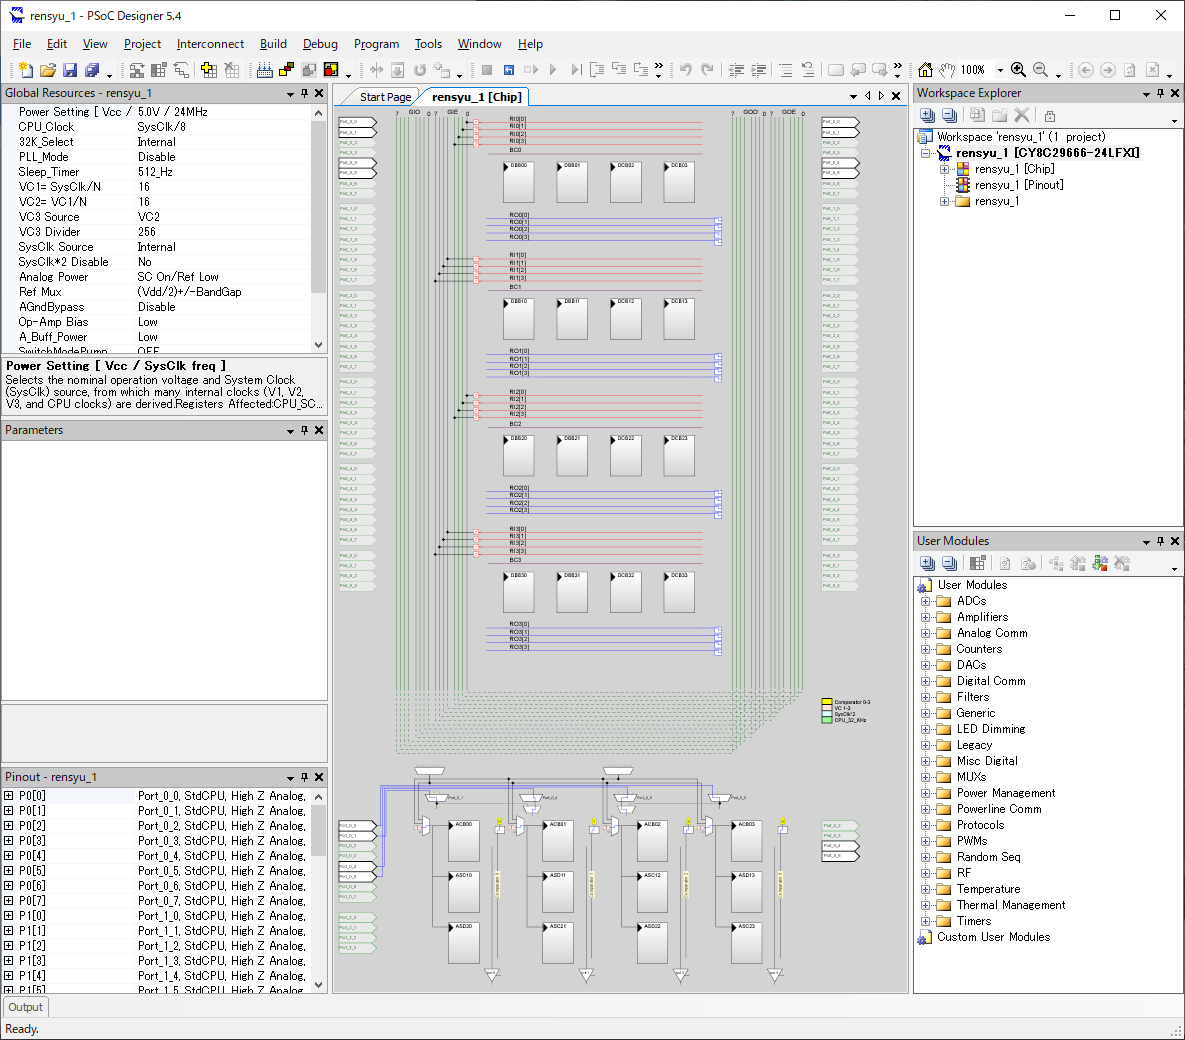This screenshot has height=1040, width=1185.
Task: Click the yellow plus Add grid icon
Action: click(x=209, y=70)
